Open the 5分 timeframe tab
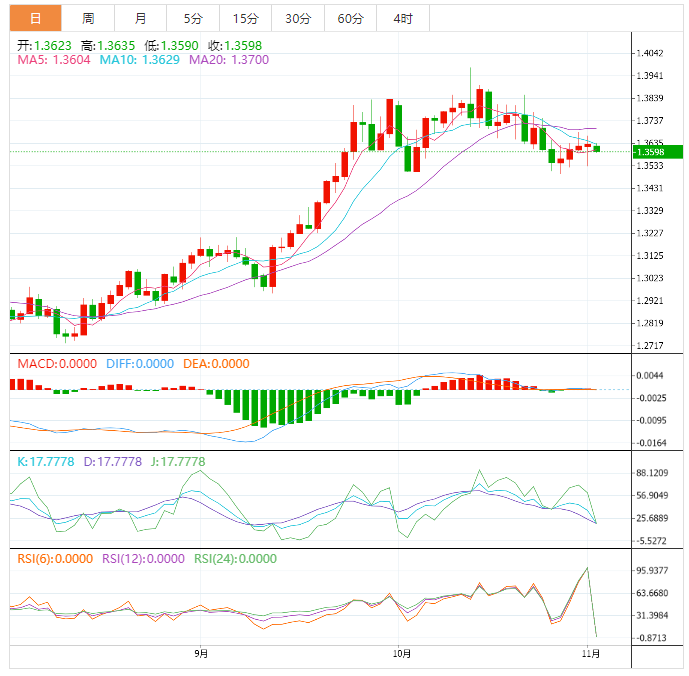 click(192, 18)
